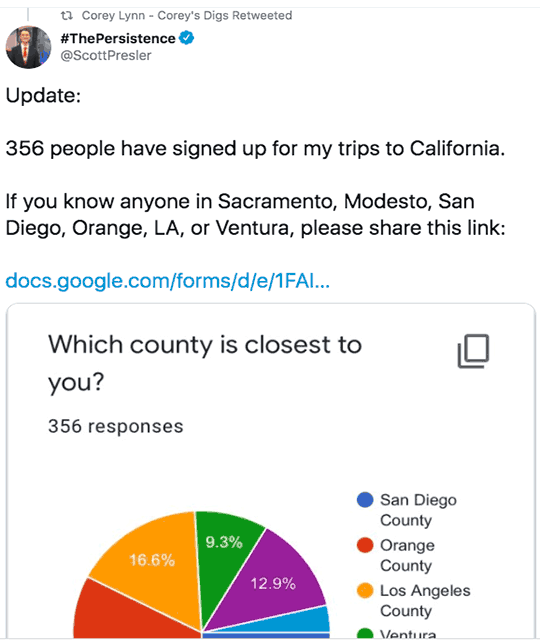The image size is (540, 640).
Task: Click the blue verified badge
Action: click(x=187, y=38)
